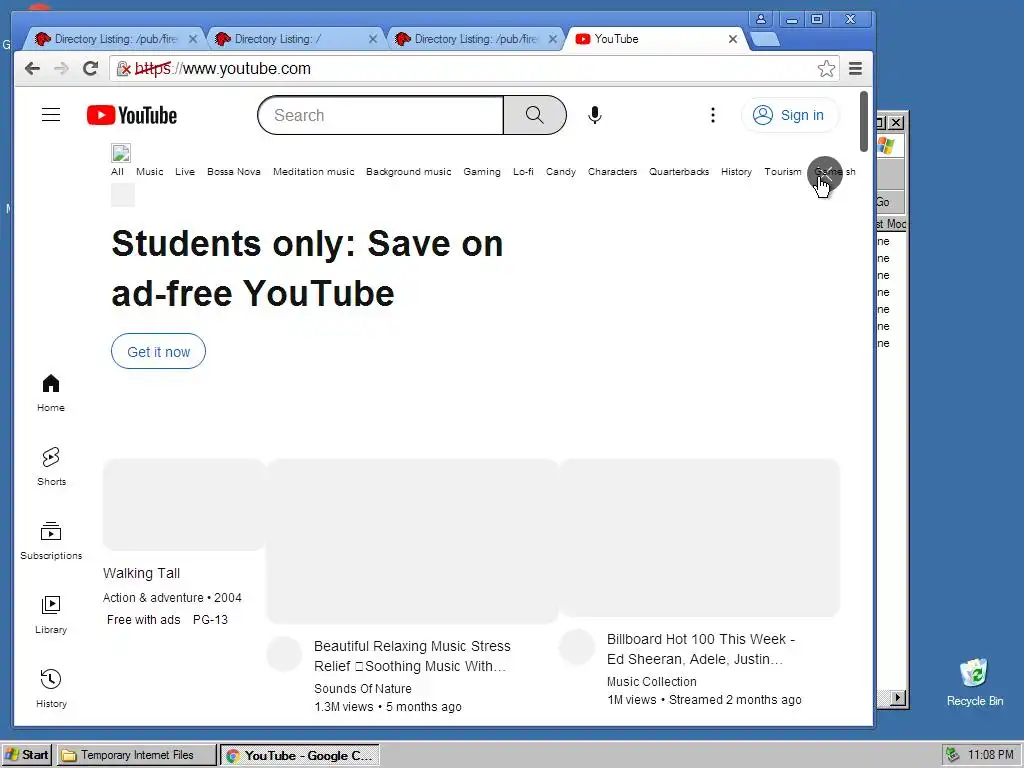Click the Beautiful Relaxing Music thumbnail
Viewport: 1024px width, 768px height.
point(413,541)
